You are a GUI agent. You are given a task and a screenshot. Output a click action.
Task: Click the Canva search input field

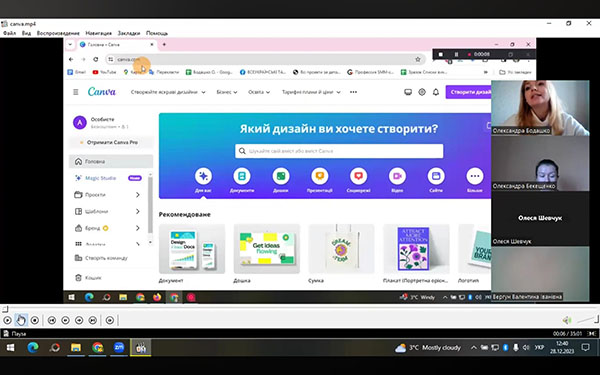[339, 151]
